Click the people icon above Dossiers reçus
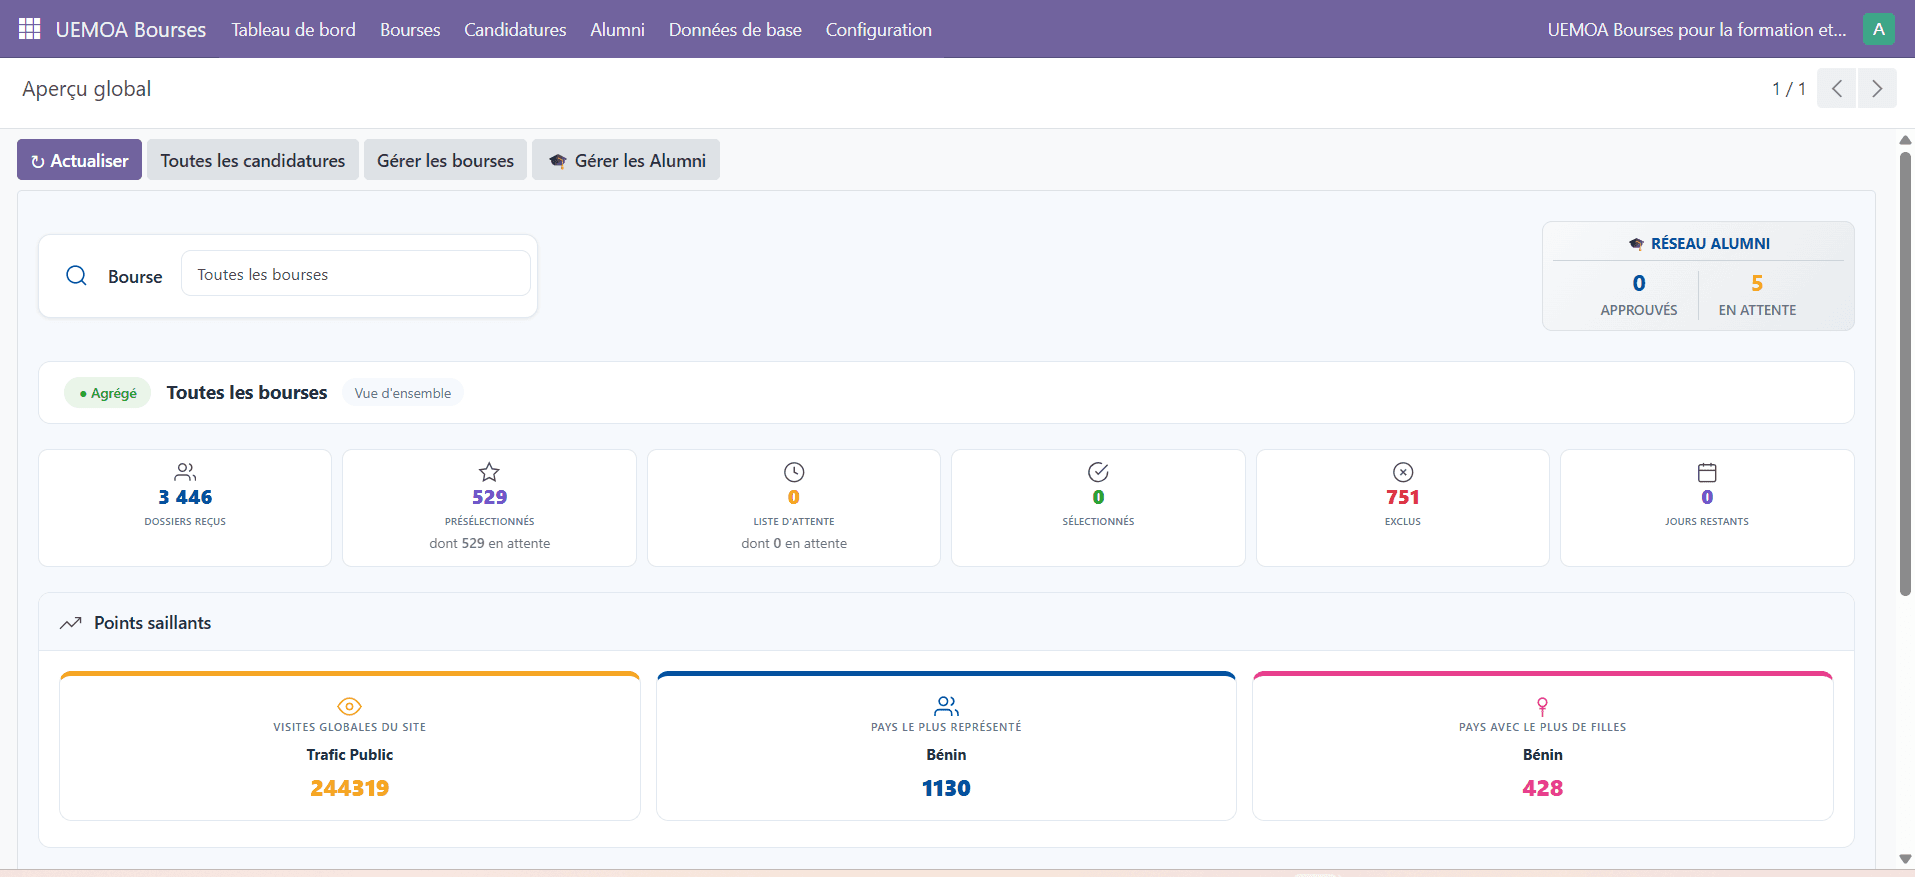The width and height of the screenshot is (1915, 877). click(x=185, y=472)
